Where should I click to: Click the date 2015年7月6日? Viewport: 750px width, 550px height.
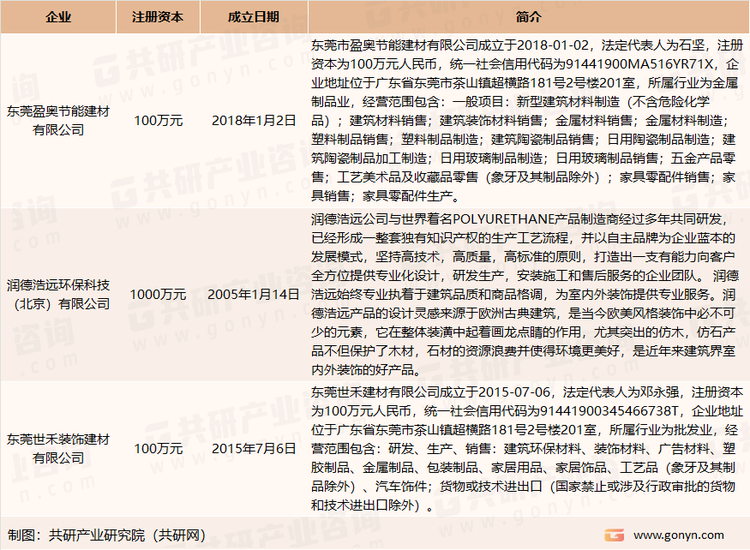[x=254, y=449]
